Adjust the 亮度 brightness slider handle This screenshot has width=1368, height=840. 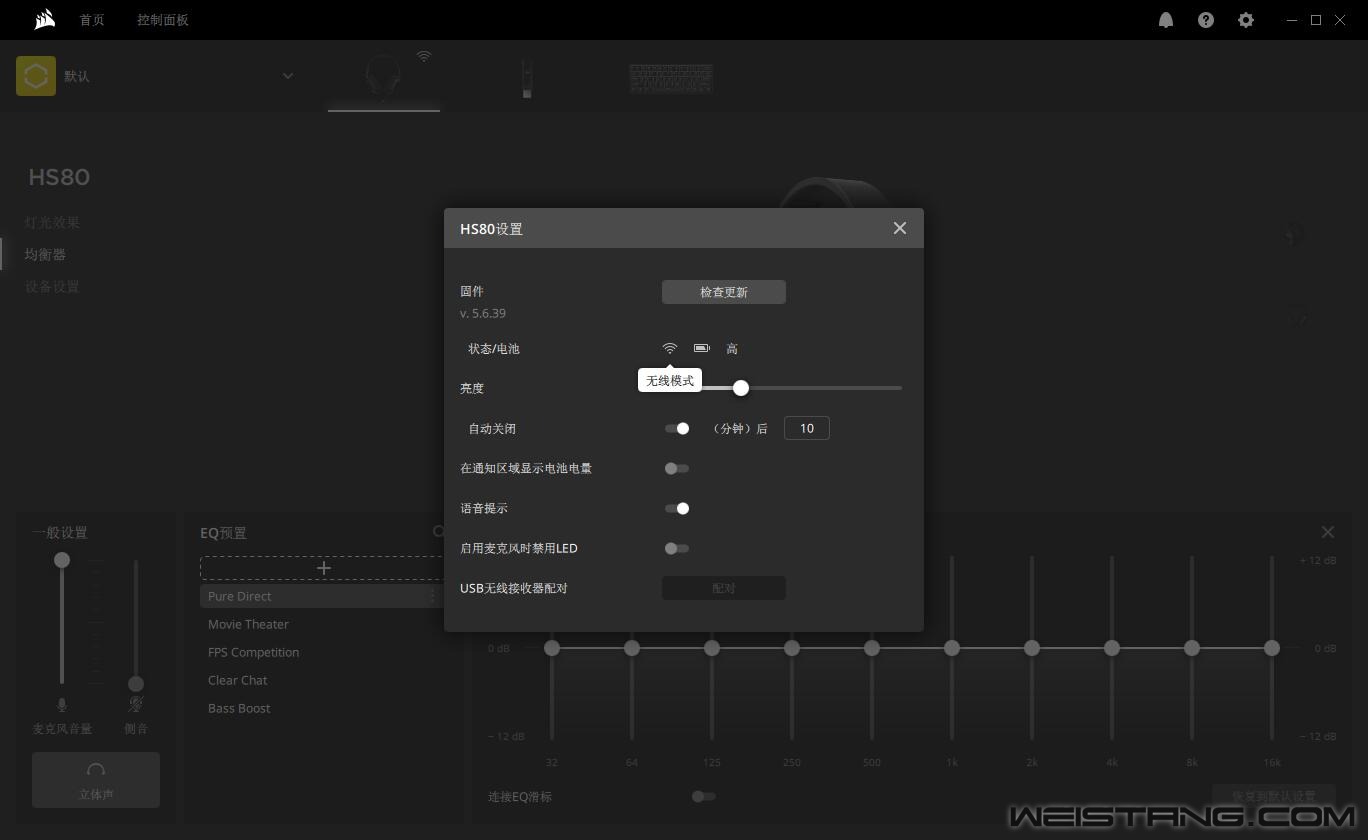point(741,388)
